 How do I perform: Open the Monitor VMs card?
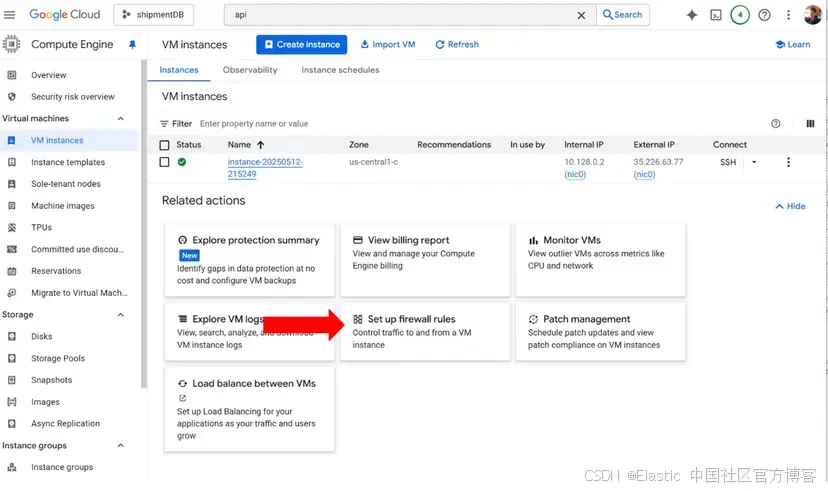[600, 260]
